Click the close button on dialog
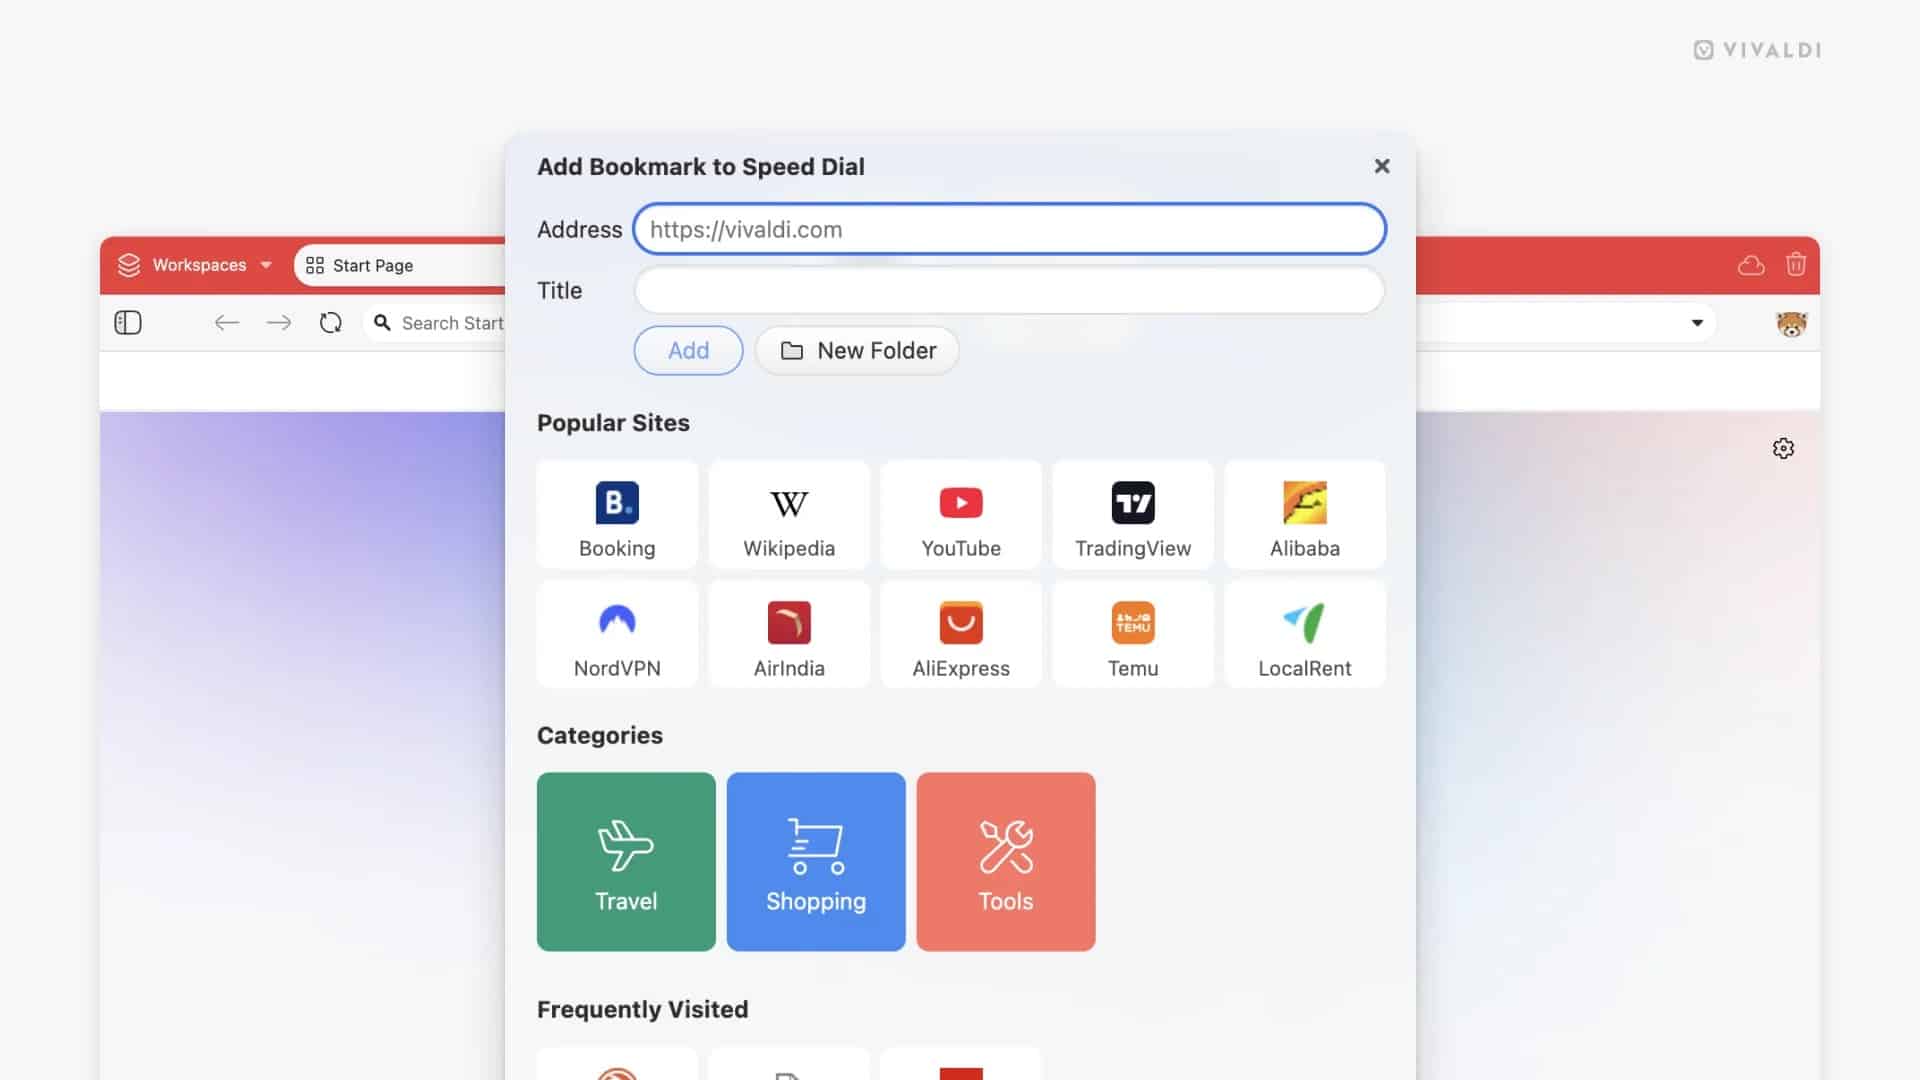Screen dimensions: 1920x1080 point(1379,165)
